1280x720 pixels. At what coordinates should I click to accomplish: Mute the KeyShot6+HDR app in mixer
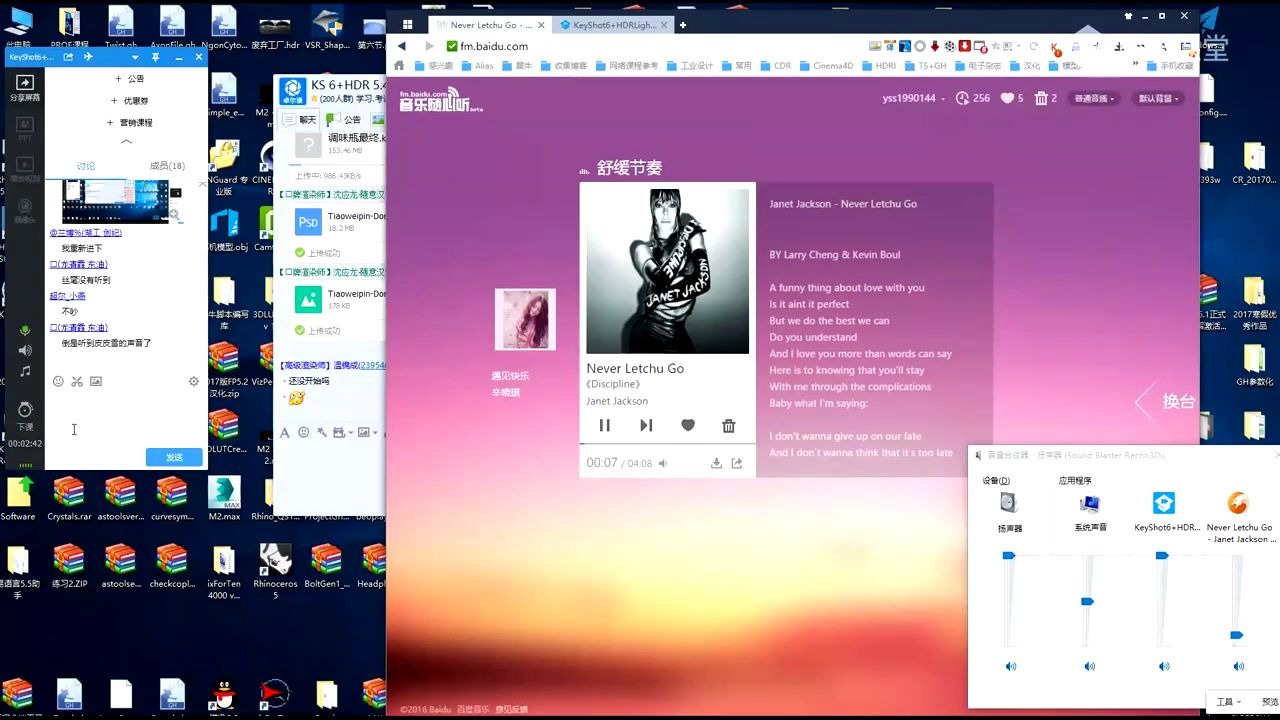click(1164, 666)
